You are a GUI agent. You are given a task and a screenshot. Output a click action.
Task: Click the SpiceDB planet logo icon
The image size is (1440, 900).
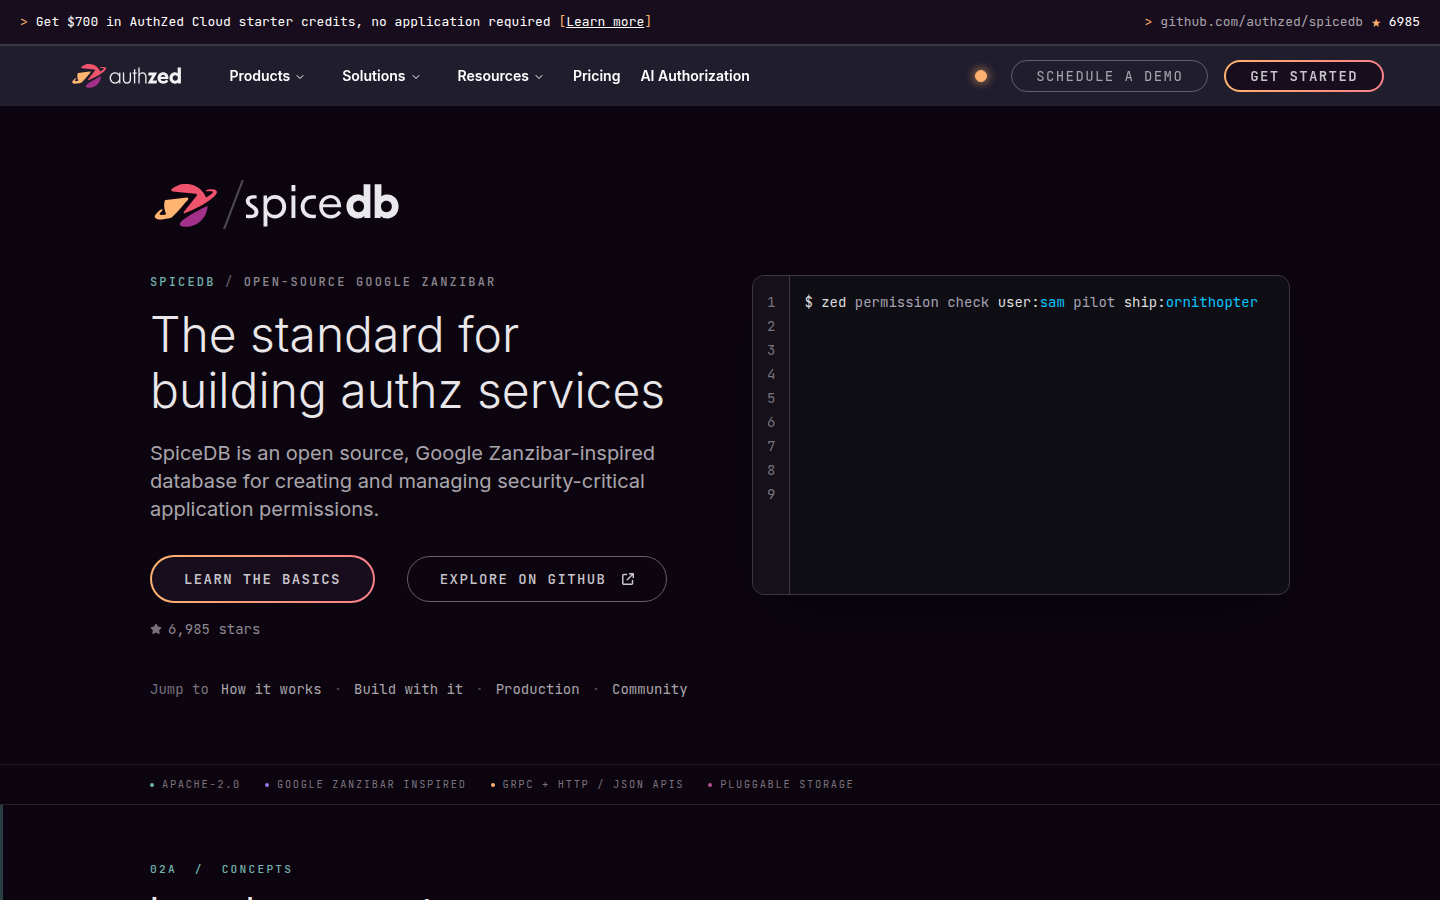pos(185,205)
